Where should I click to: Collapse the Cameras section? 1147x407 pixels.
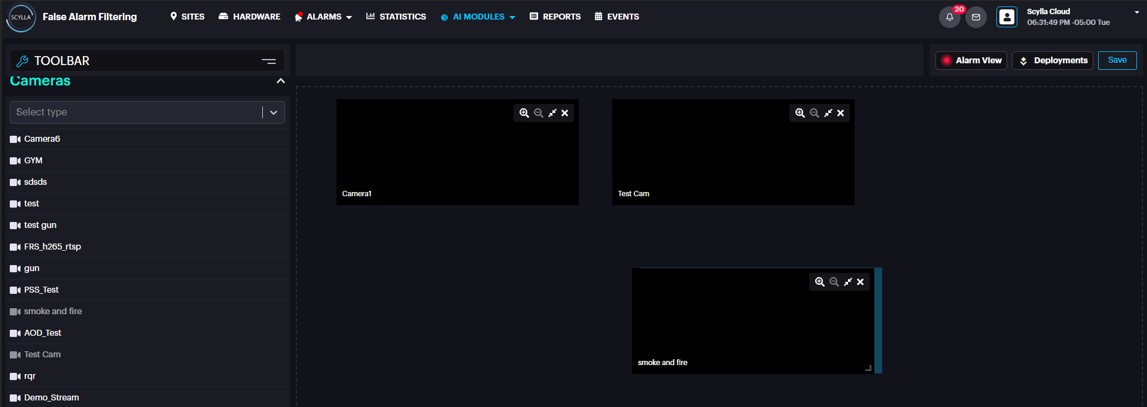click(x=280, y=81)
